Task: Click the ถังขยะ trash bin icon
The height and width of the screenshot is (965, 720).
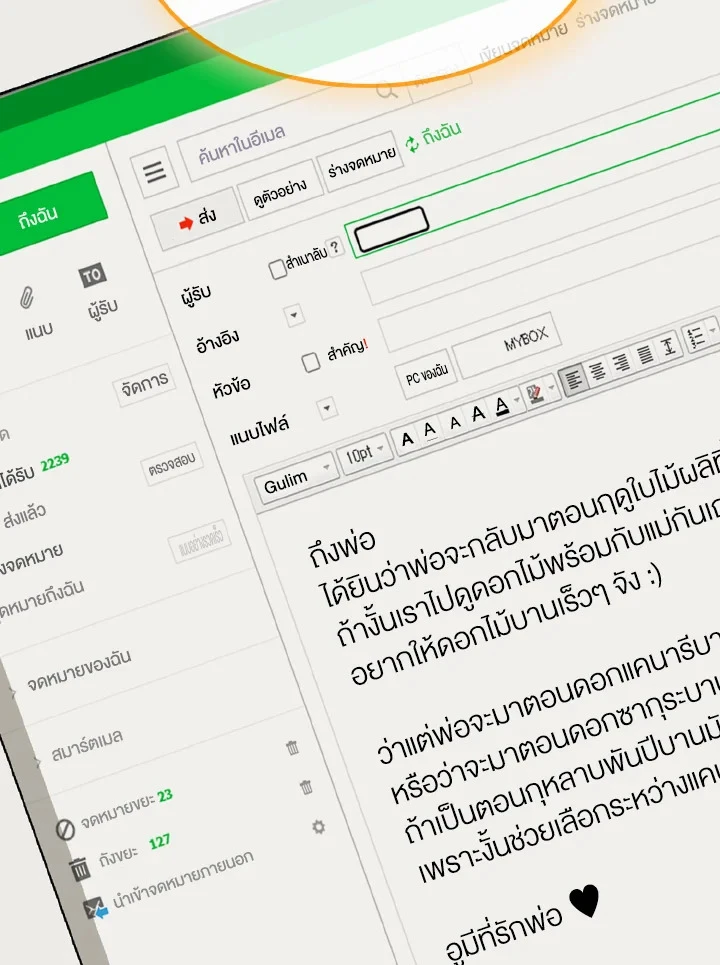Action: pyautogui.click(x=80, y=869)
